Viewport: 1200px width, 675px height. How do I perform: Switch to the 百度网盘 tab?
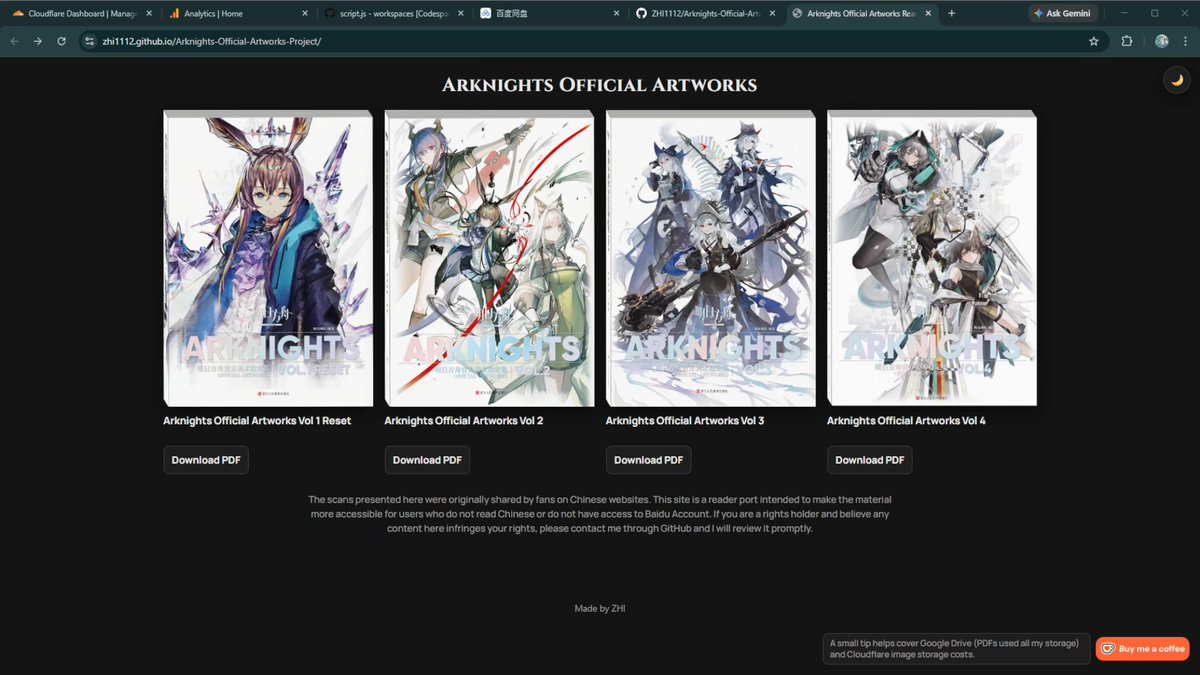(549, 14)
